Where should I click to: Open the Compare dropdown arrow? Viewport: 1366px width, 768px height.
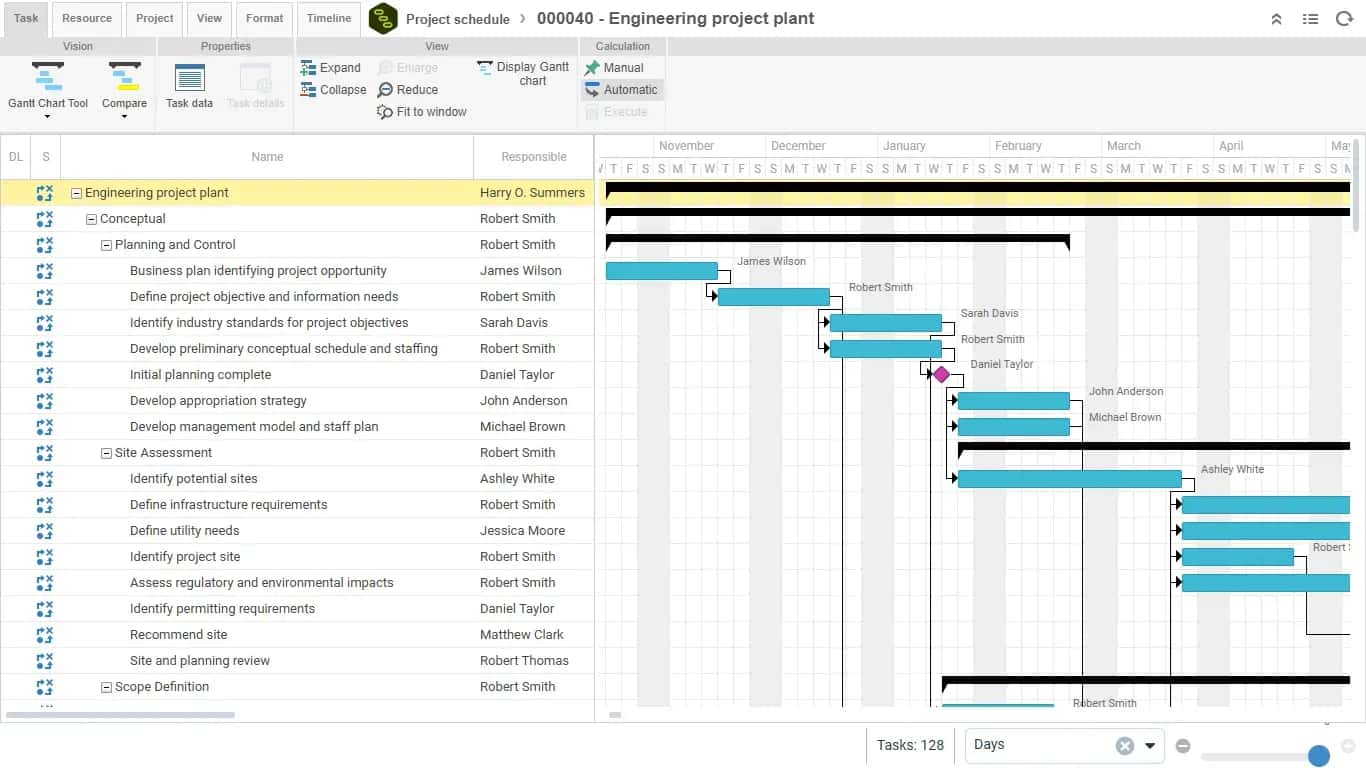124,117
